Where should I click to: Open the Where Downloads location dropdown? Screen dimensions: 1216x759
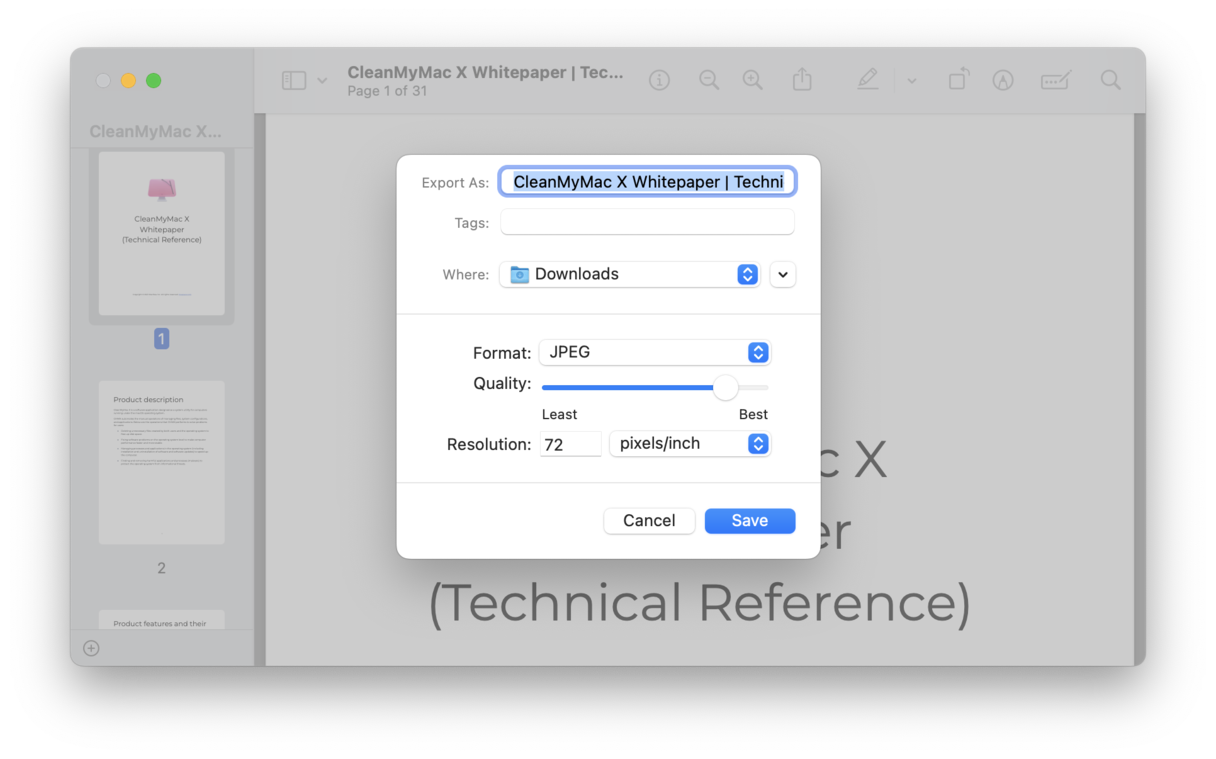630,274
